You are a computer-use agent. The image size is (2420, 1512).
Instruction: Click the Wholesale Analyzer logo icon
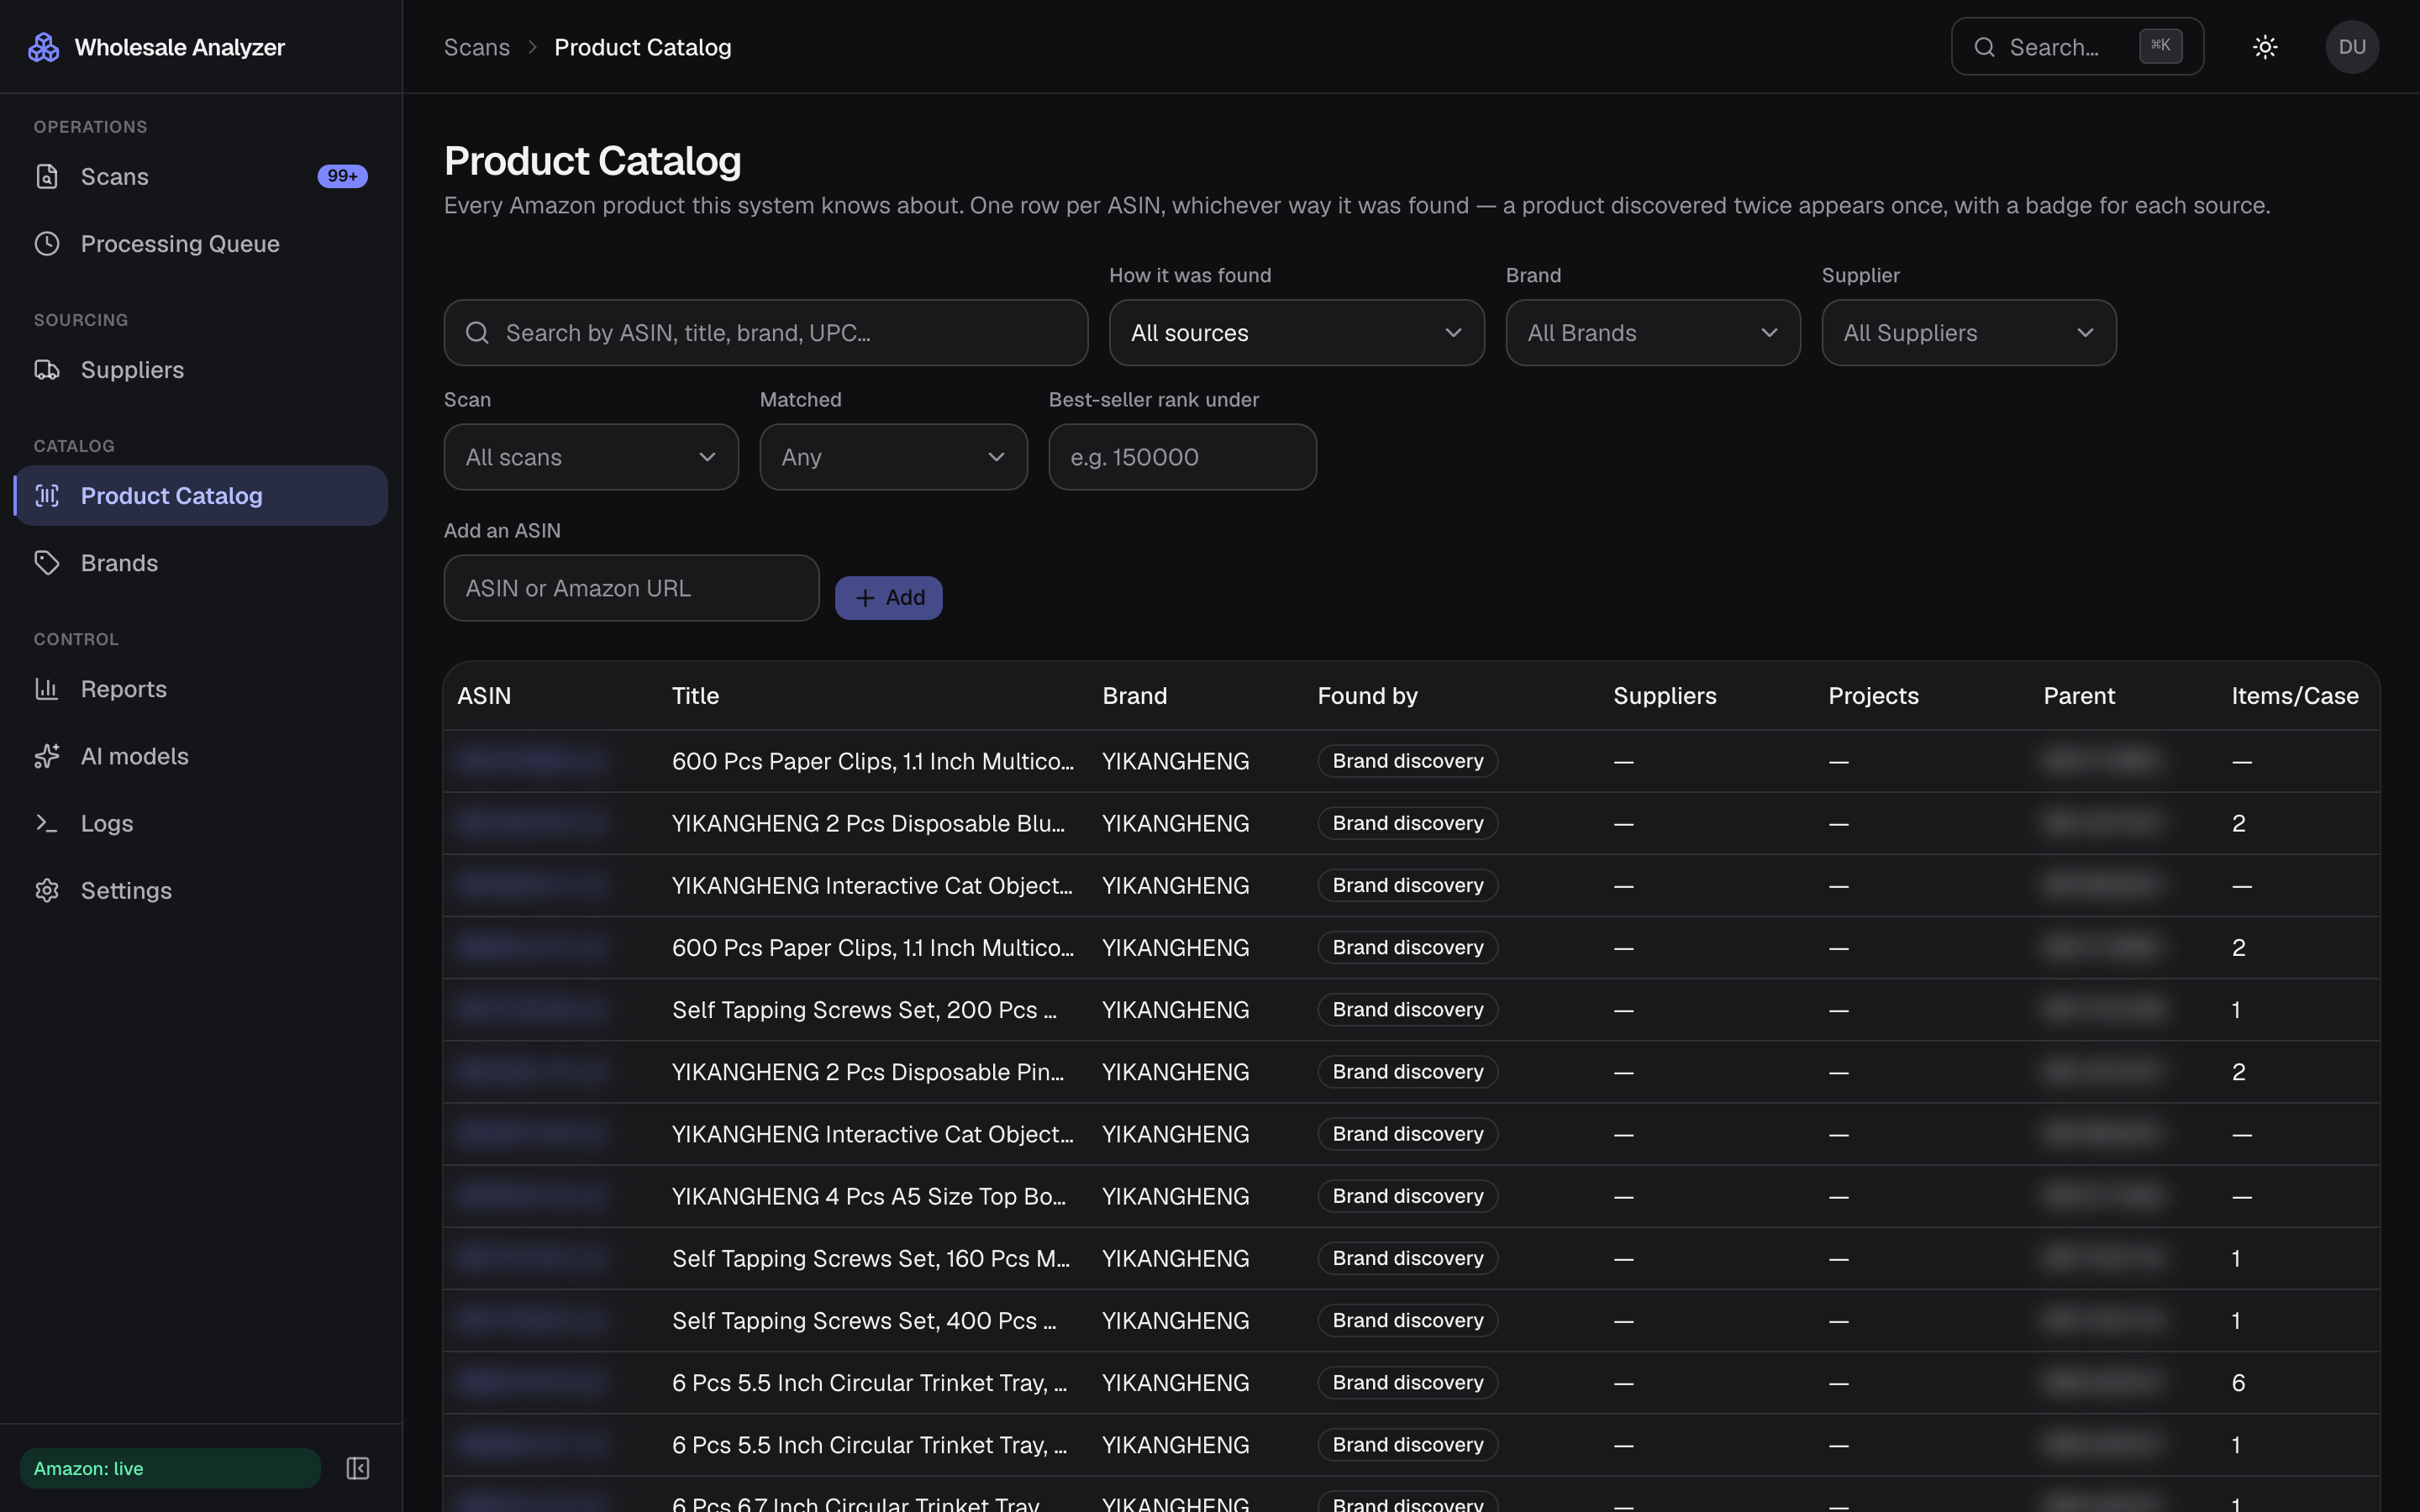pos(43,47)
